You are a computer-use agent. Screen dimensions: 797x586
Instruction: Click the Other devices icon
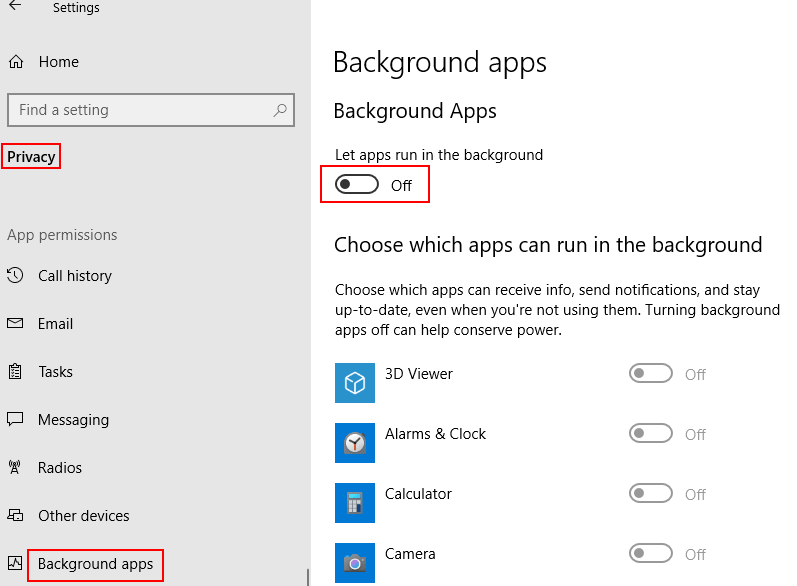[x=15, y=515]
